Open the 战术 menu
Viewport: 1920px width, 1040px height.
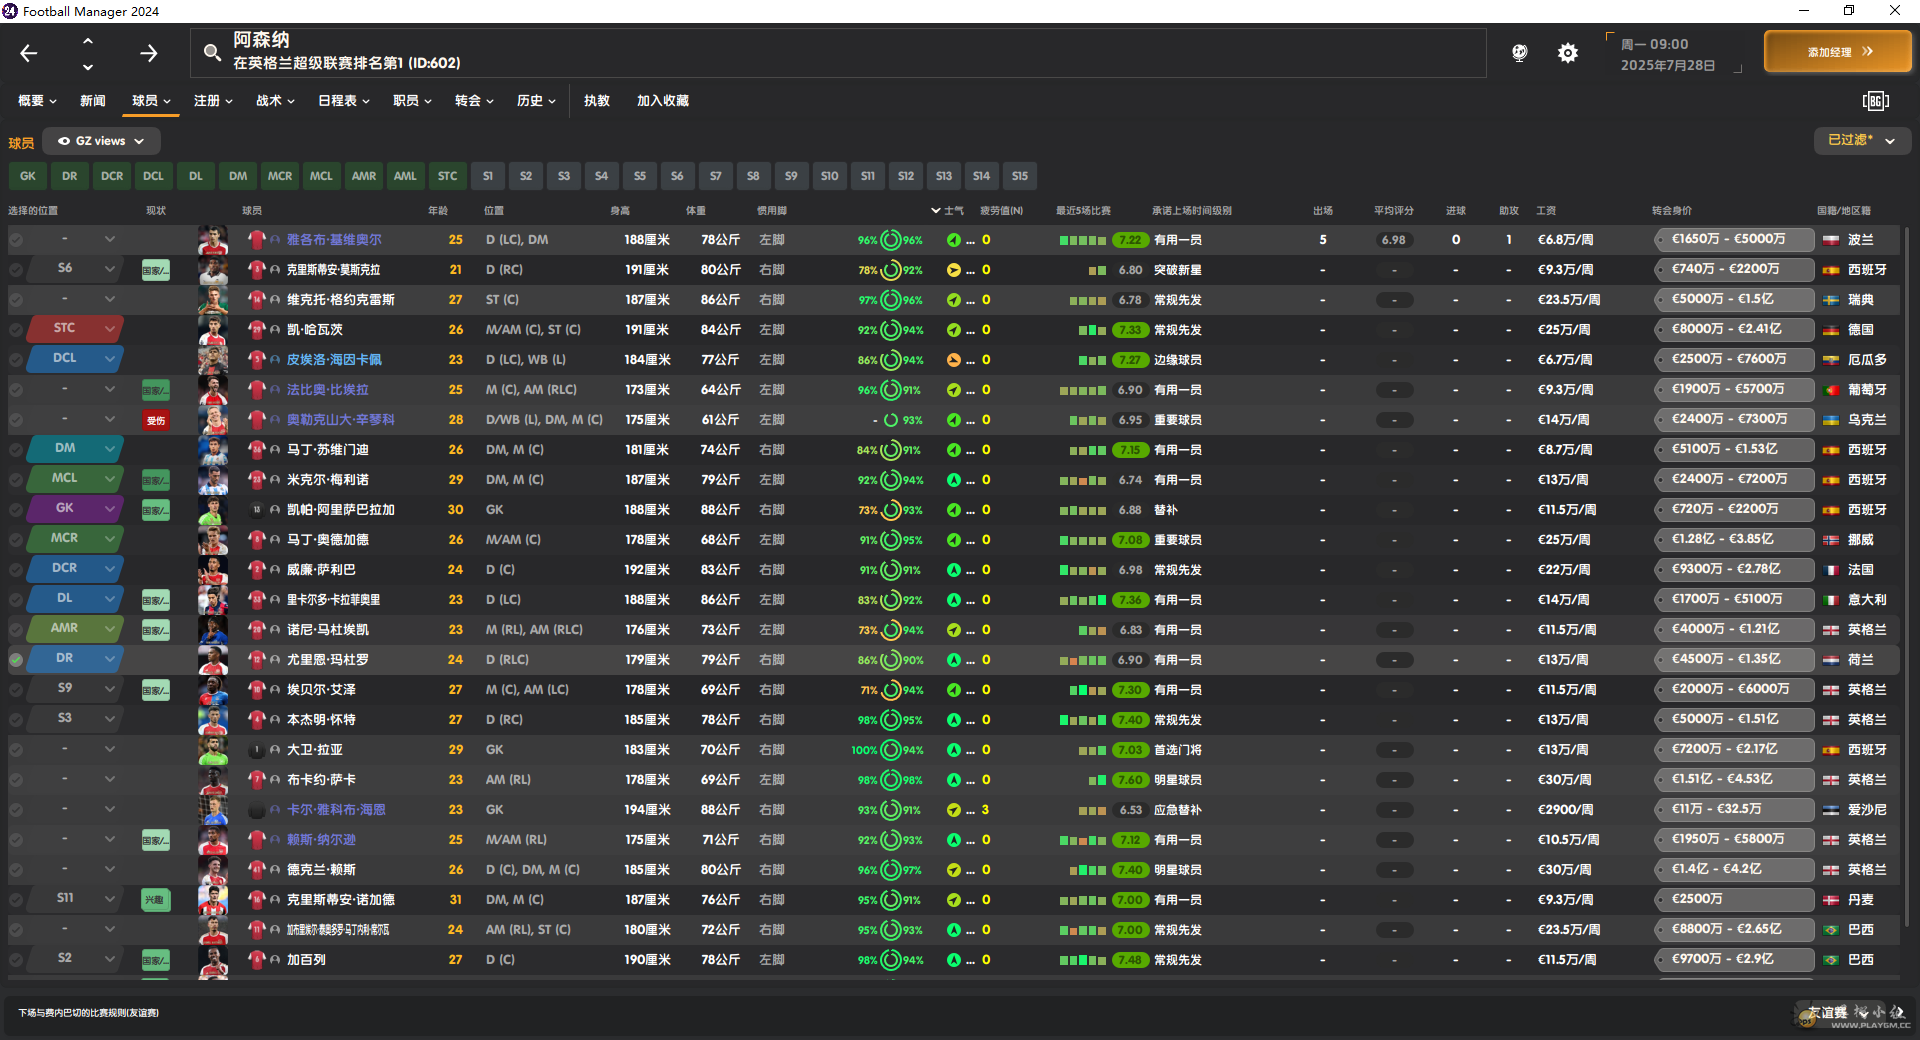(275, 101)
